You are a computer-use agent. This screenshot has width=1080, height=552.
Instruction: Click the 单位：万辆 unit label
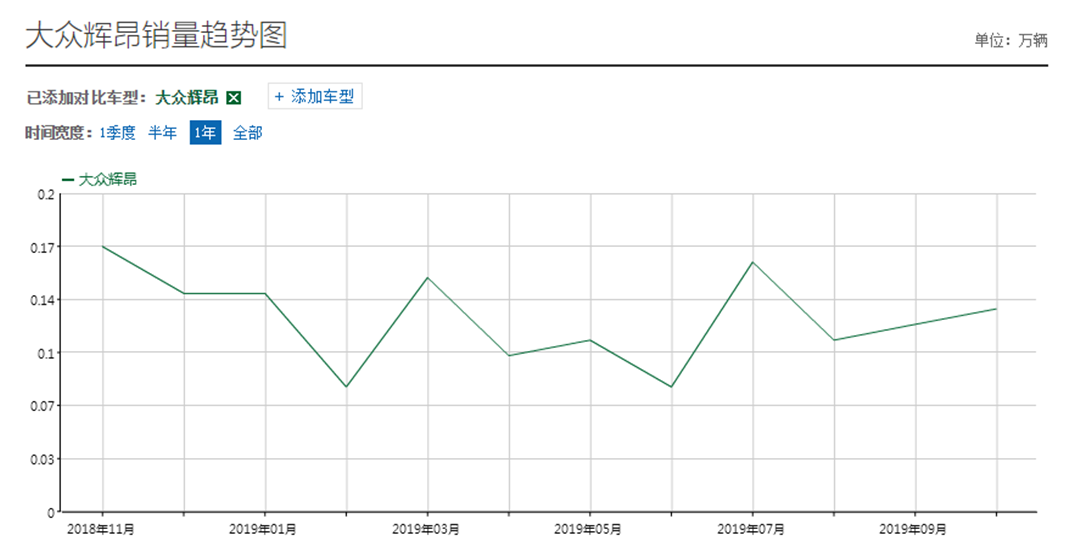click(x=1010, y=40)
